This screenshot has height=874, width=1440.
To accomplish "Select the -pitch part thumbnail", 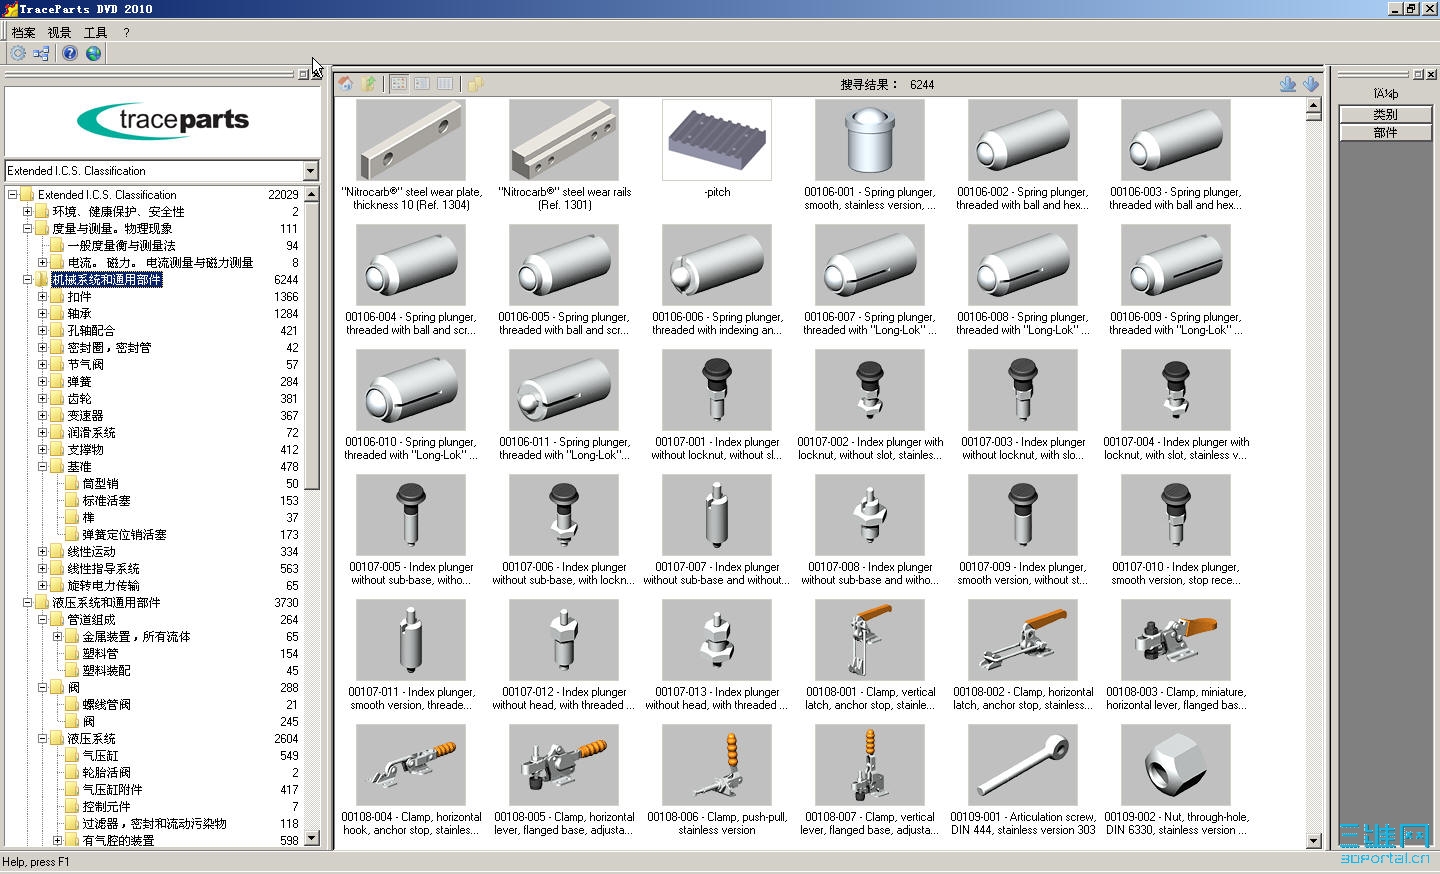I will (717, 140).
